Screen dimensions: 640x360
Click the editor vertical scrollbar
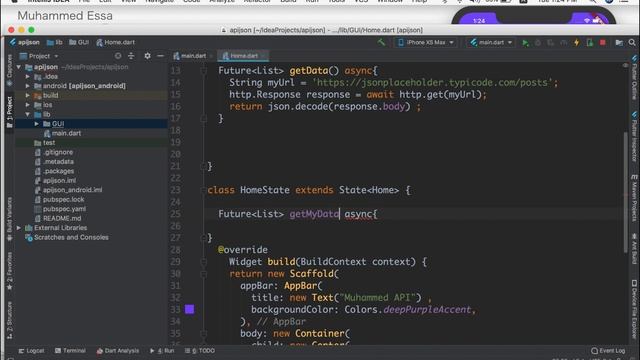coord(626,192)
